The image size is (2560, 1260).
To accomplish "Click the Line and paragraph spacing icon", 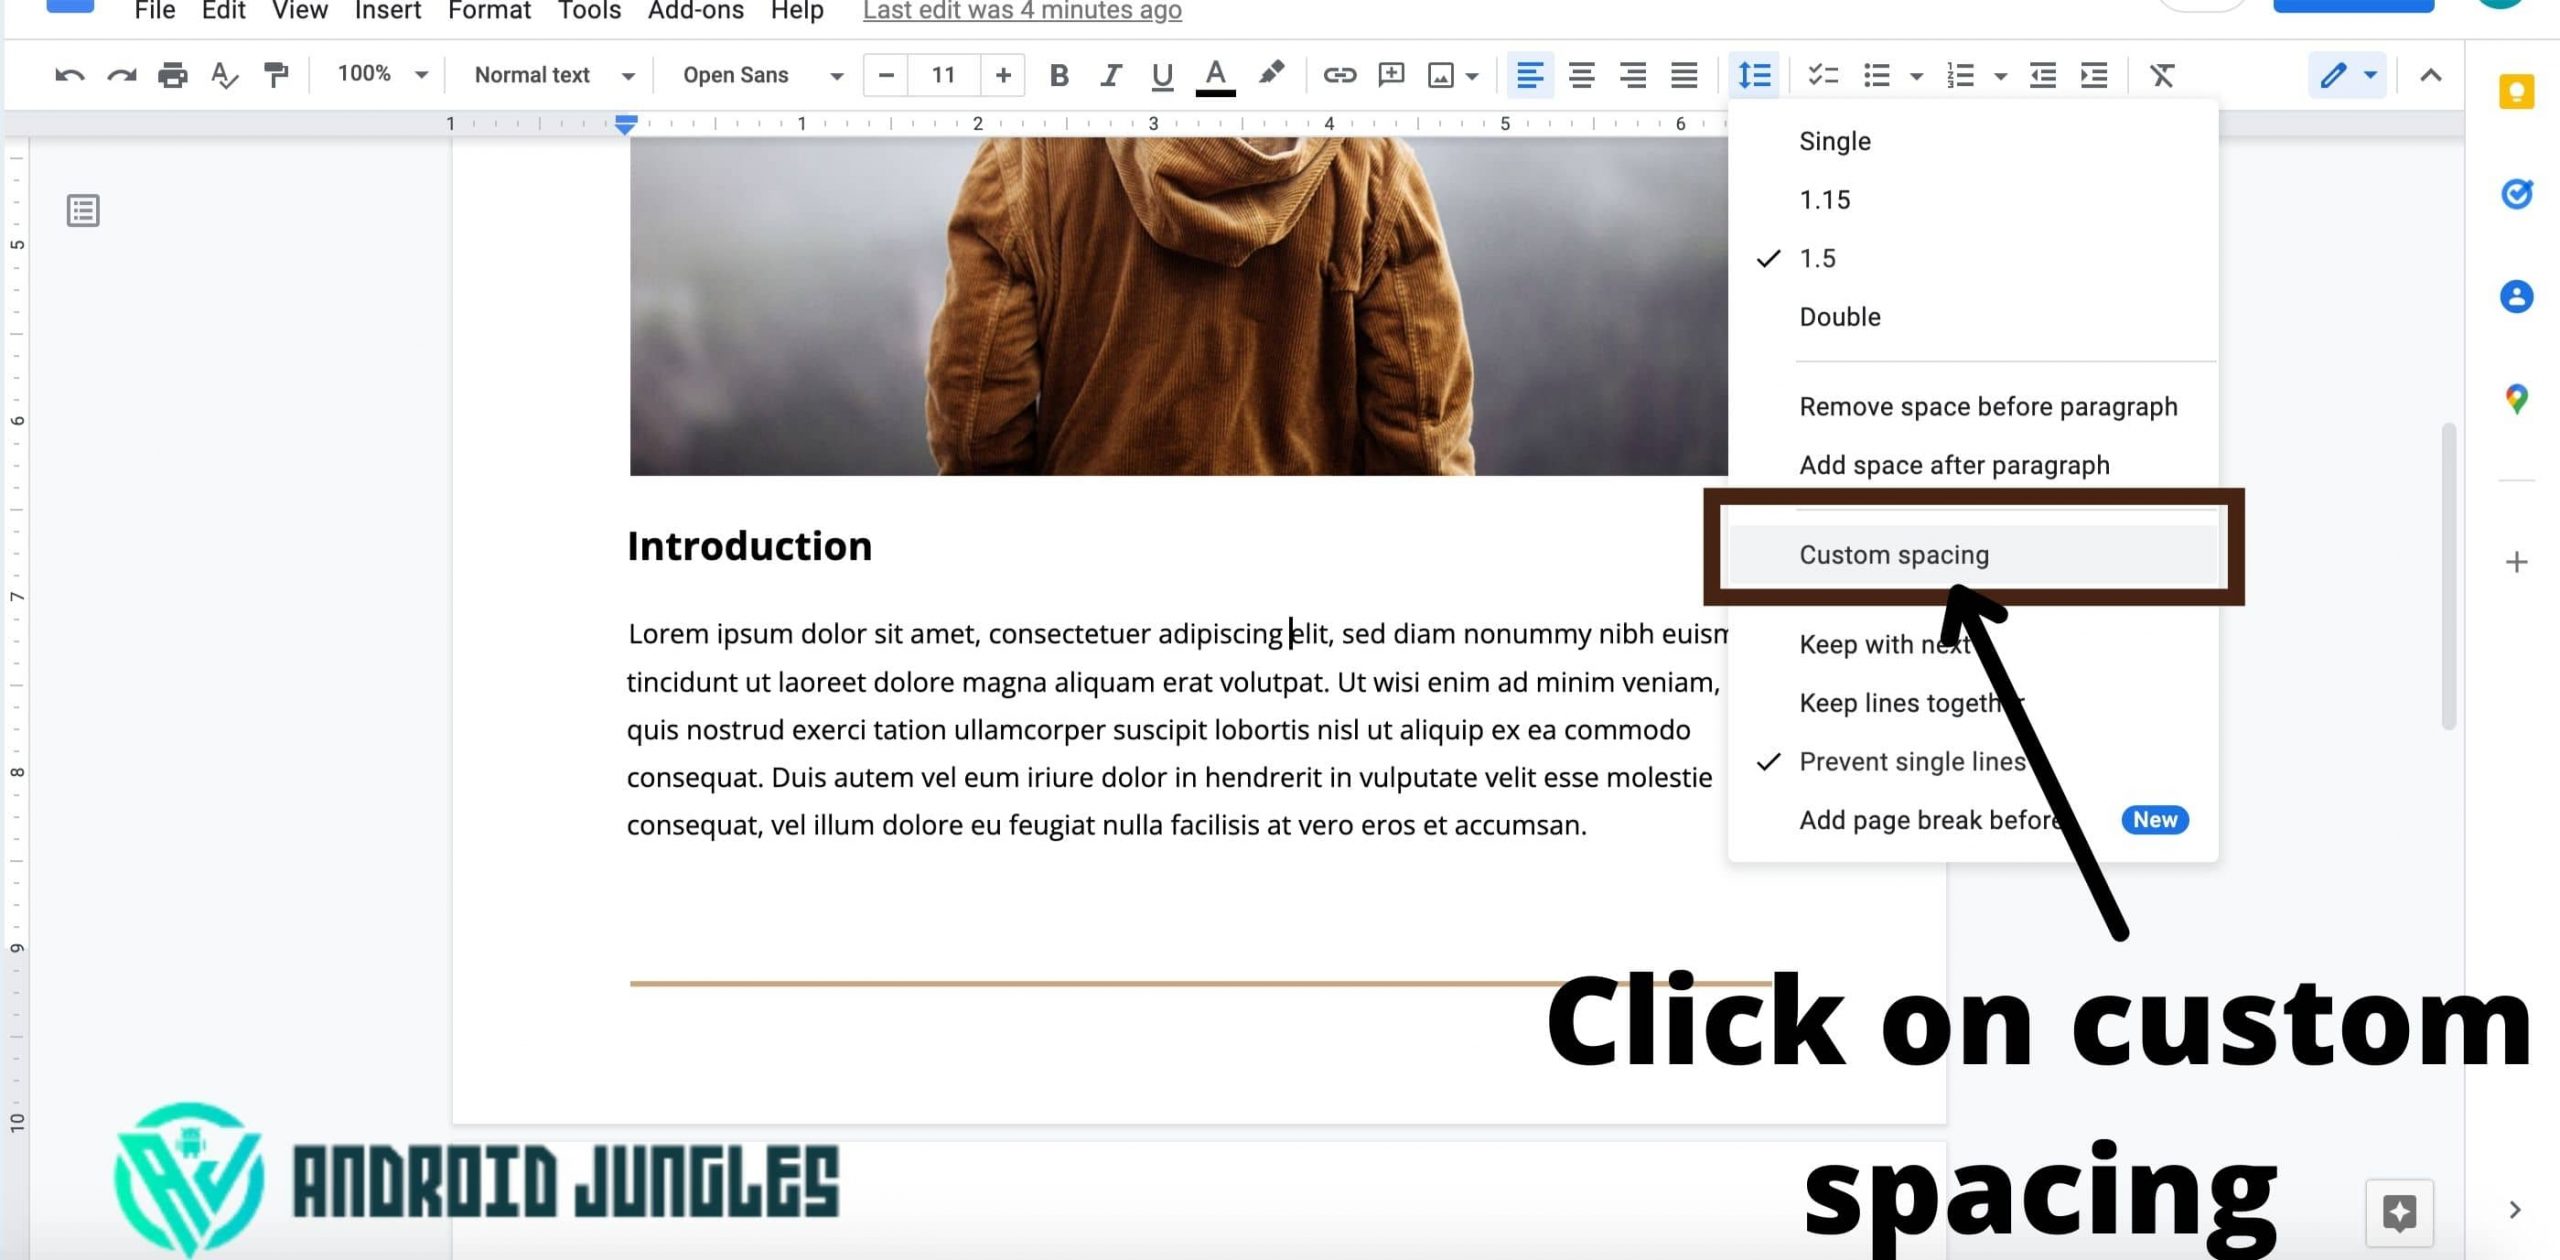I will [x=1754, y=75].
